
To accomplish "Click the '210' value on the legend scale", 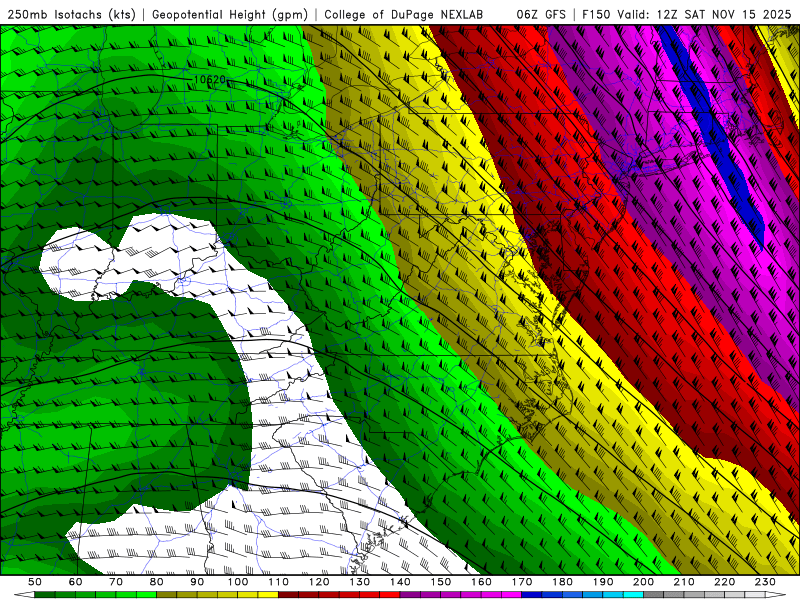I will (x=684, y=582).
